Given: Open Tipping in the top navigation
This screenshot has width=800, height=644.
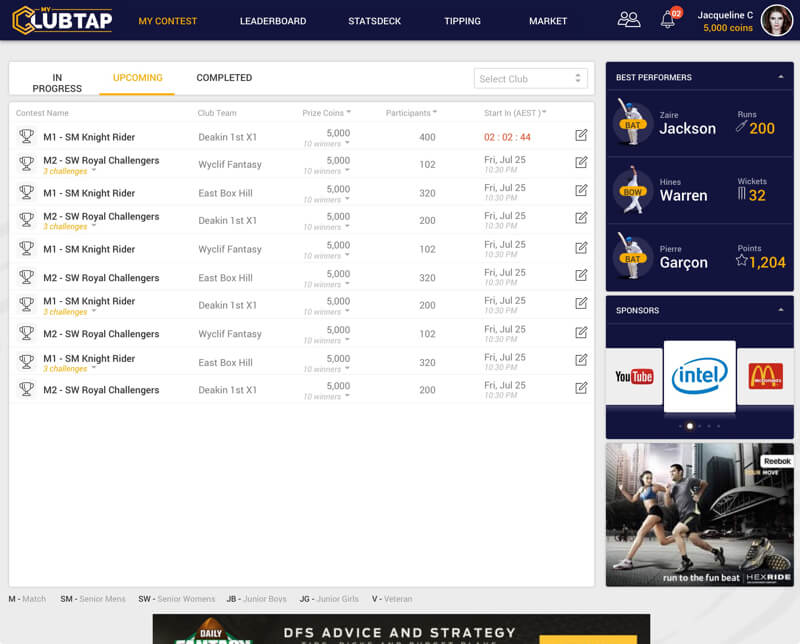Looking at the screenshot, I should pyautogui.click(x=462, y=21).
